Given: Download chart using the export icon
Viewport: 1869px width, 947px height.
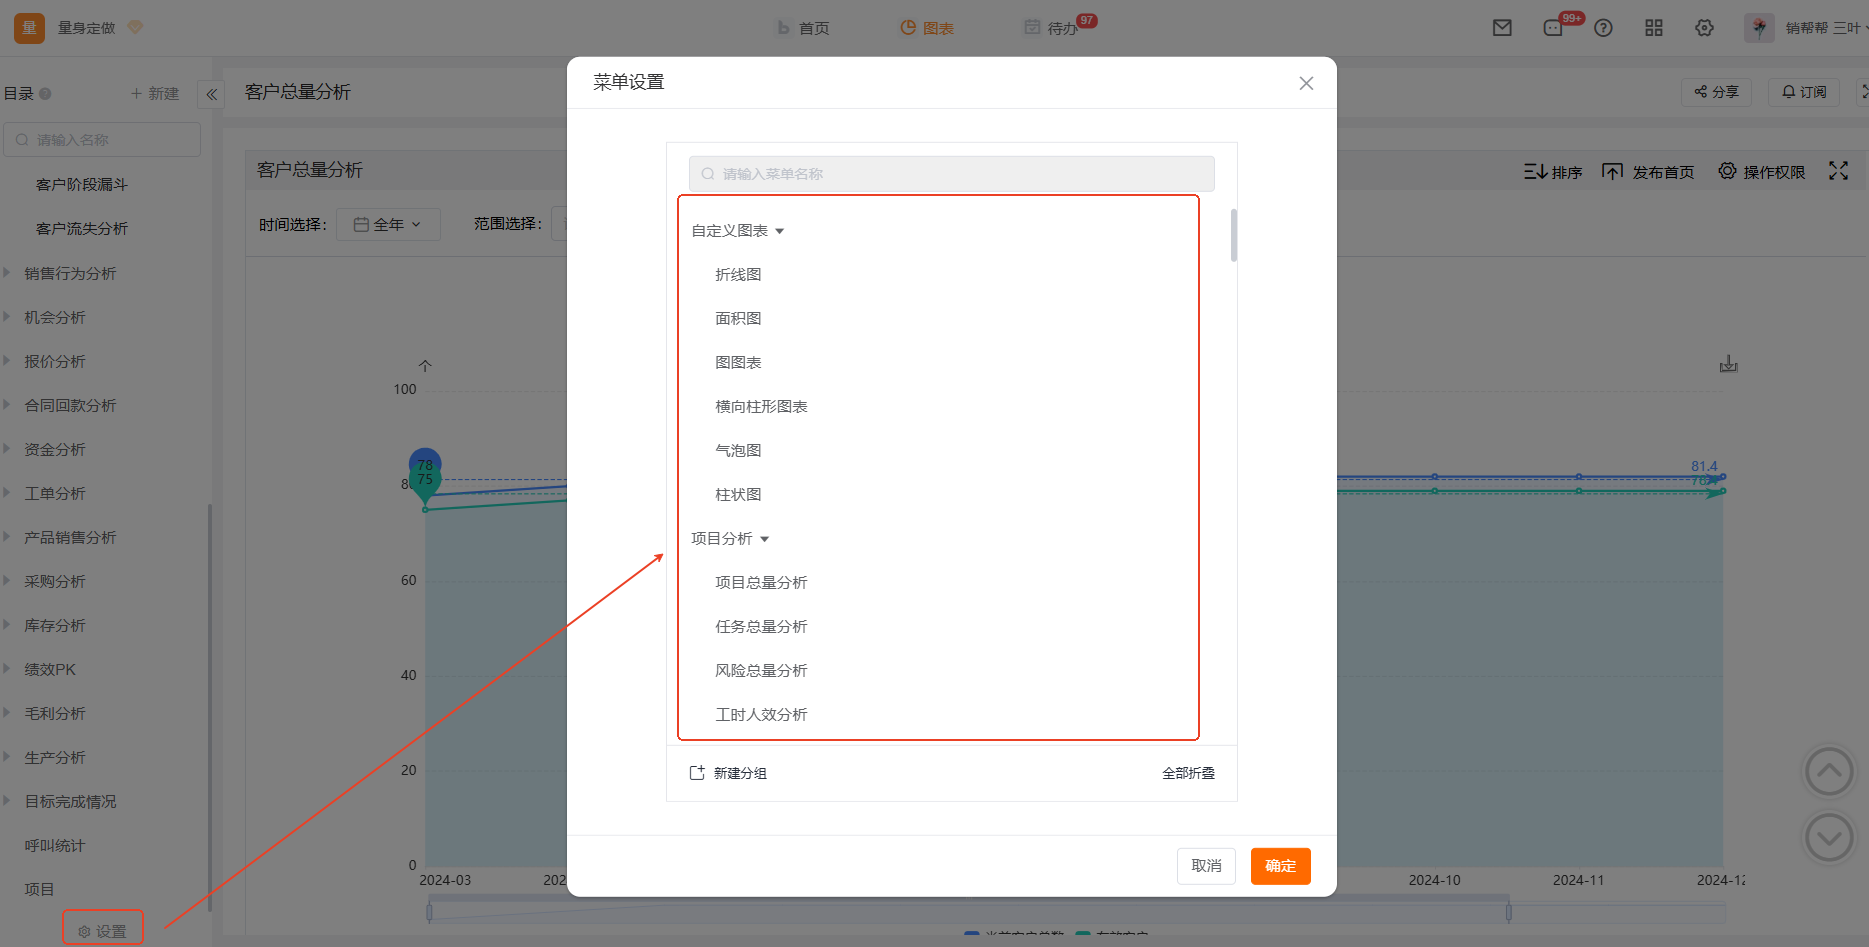Looking at the screenshot, I should pos(1728,364).
